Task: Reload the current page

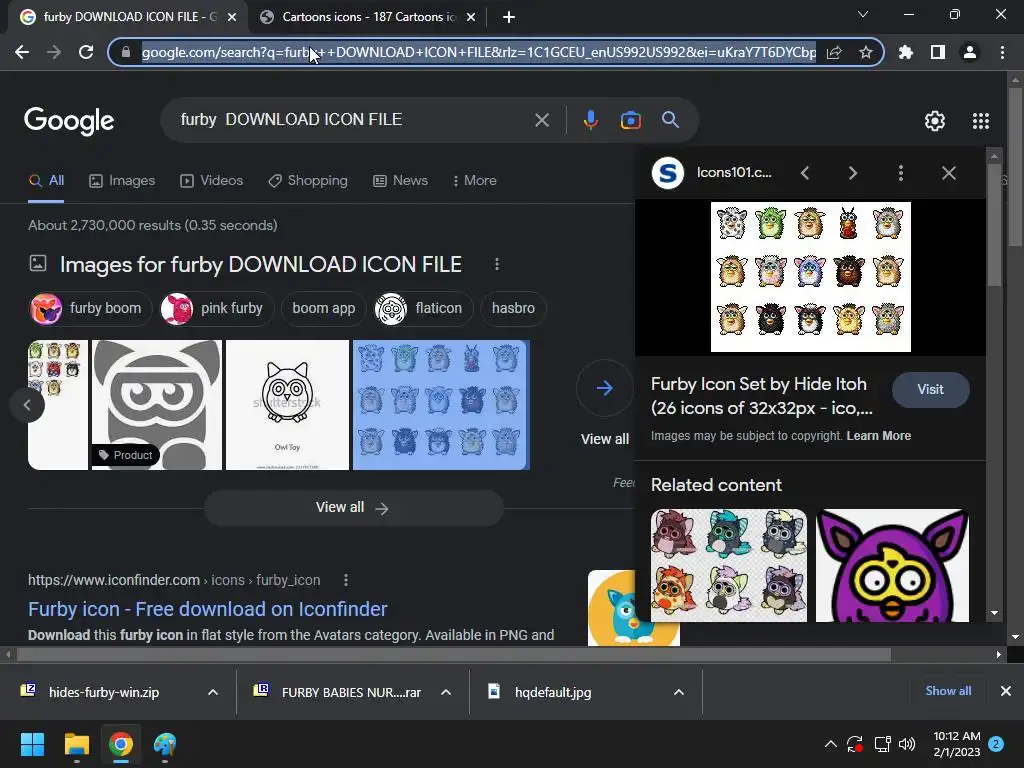Action: (x=86, y=52)
